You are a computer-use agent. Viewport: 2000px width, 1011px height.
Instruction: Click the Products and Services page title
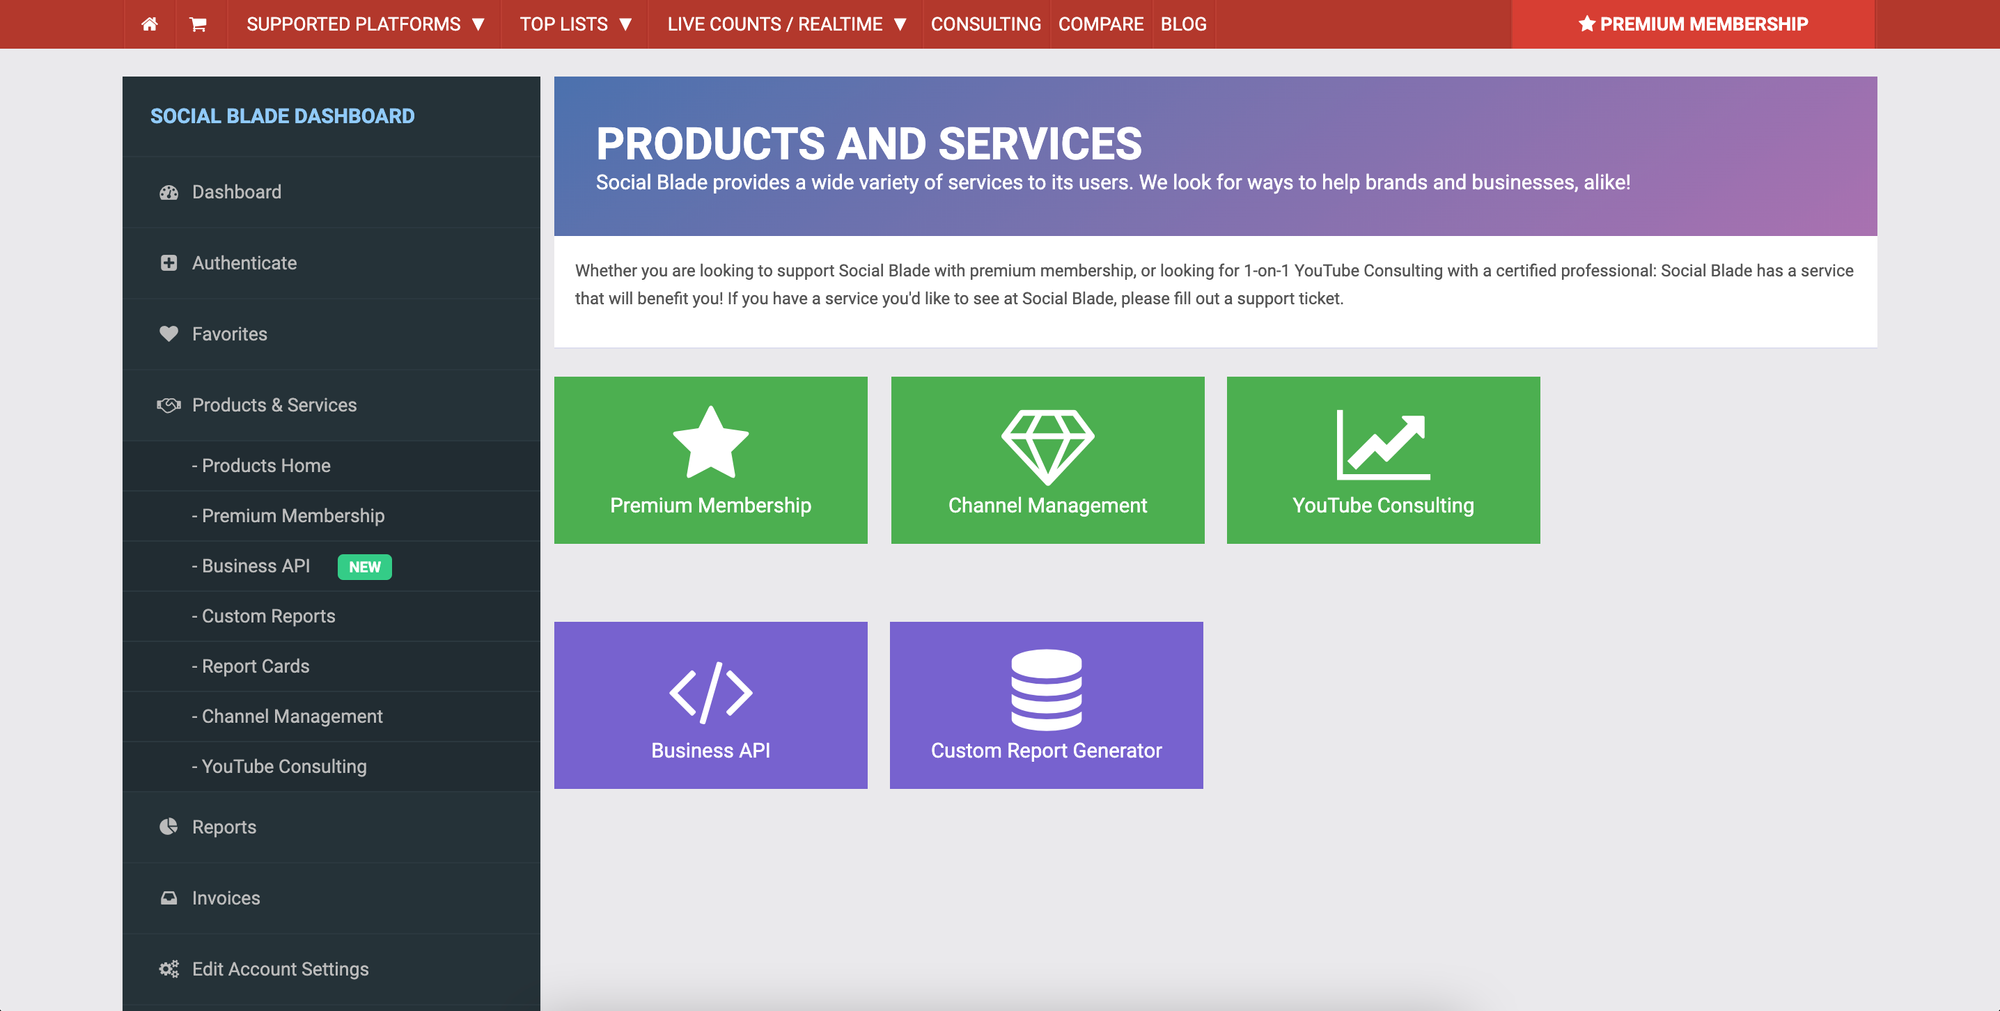pyautogui.click(x=869, y=144)
